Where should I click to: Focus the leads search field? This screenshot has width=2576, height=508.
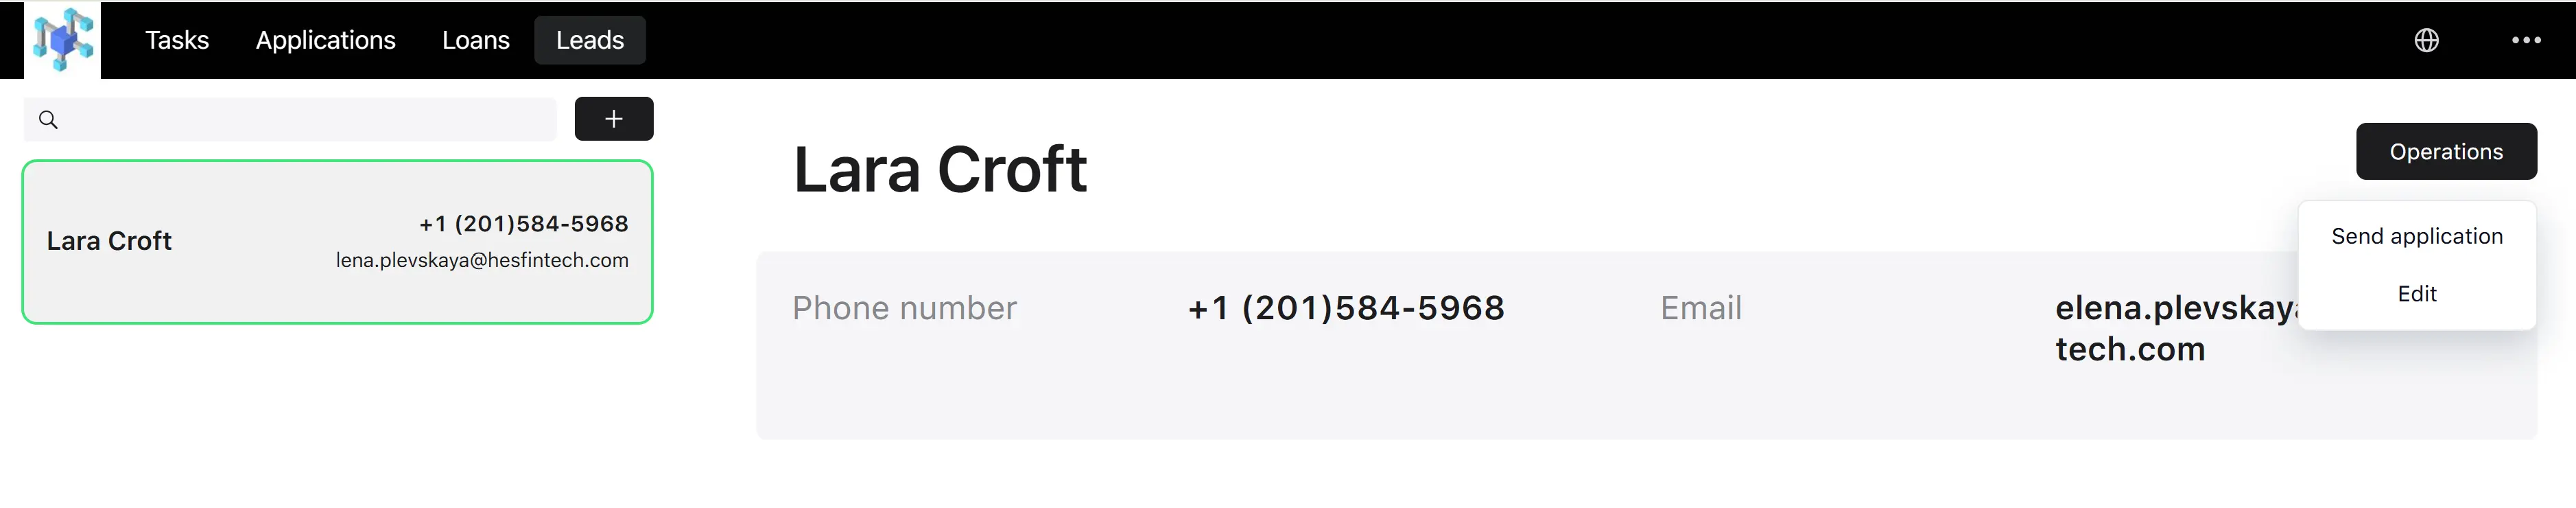coord(290,120)
